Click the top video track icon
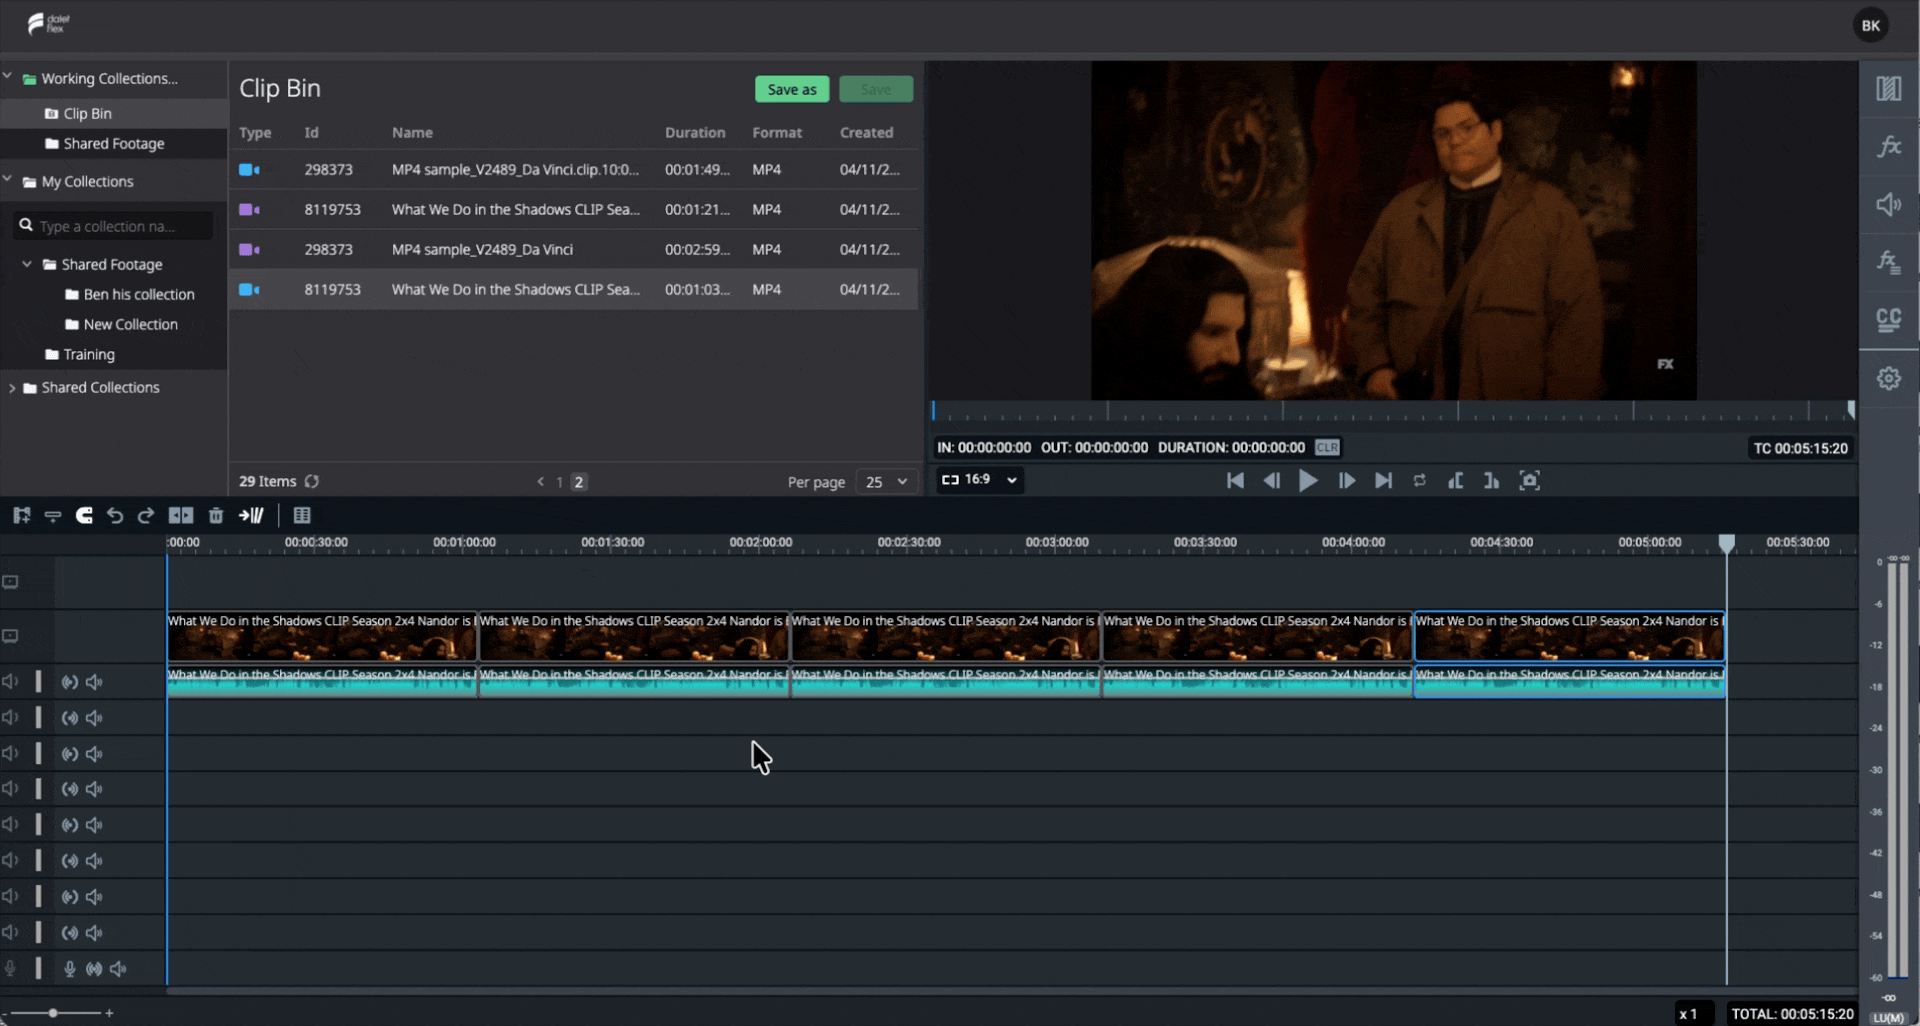This screenshot has width=1920, height=1026. click(11, 583)
